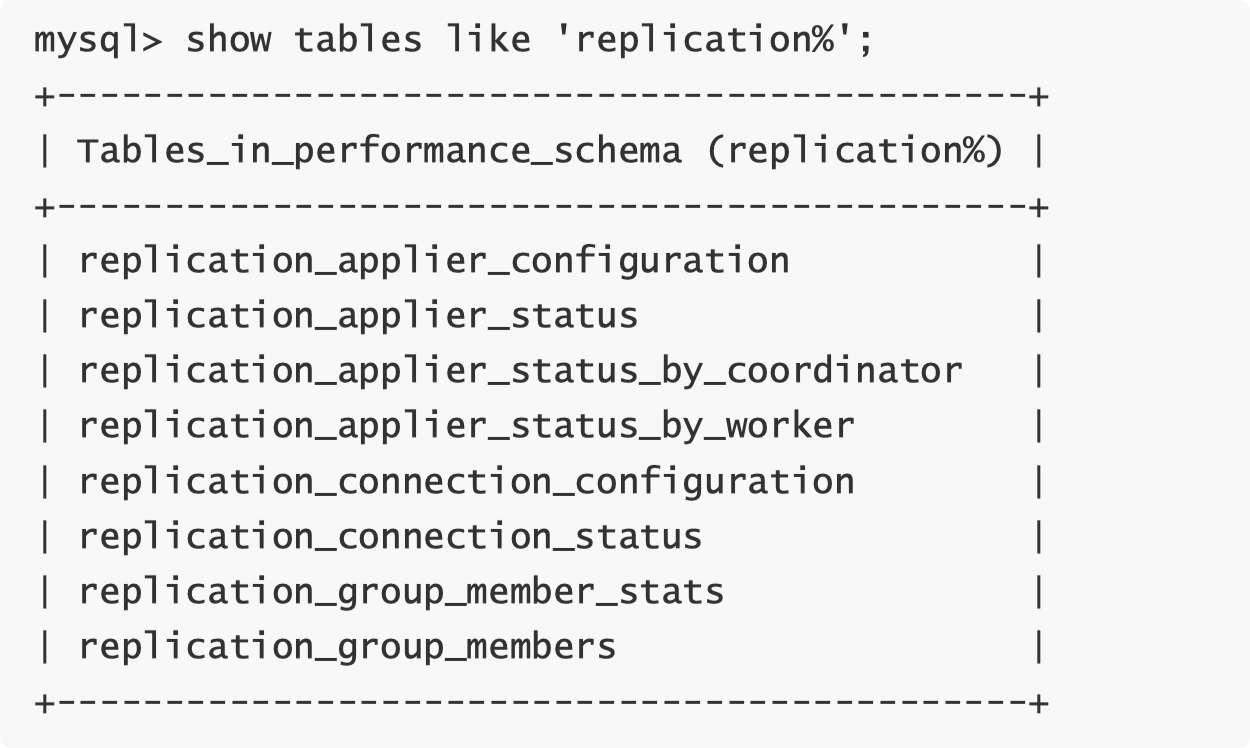Select the replication_applier_status_by_coordinator row

520,371
